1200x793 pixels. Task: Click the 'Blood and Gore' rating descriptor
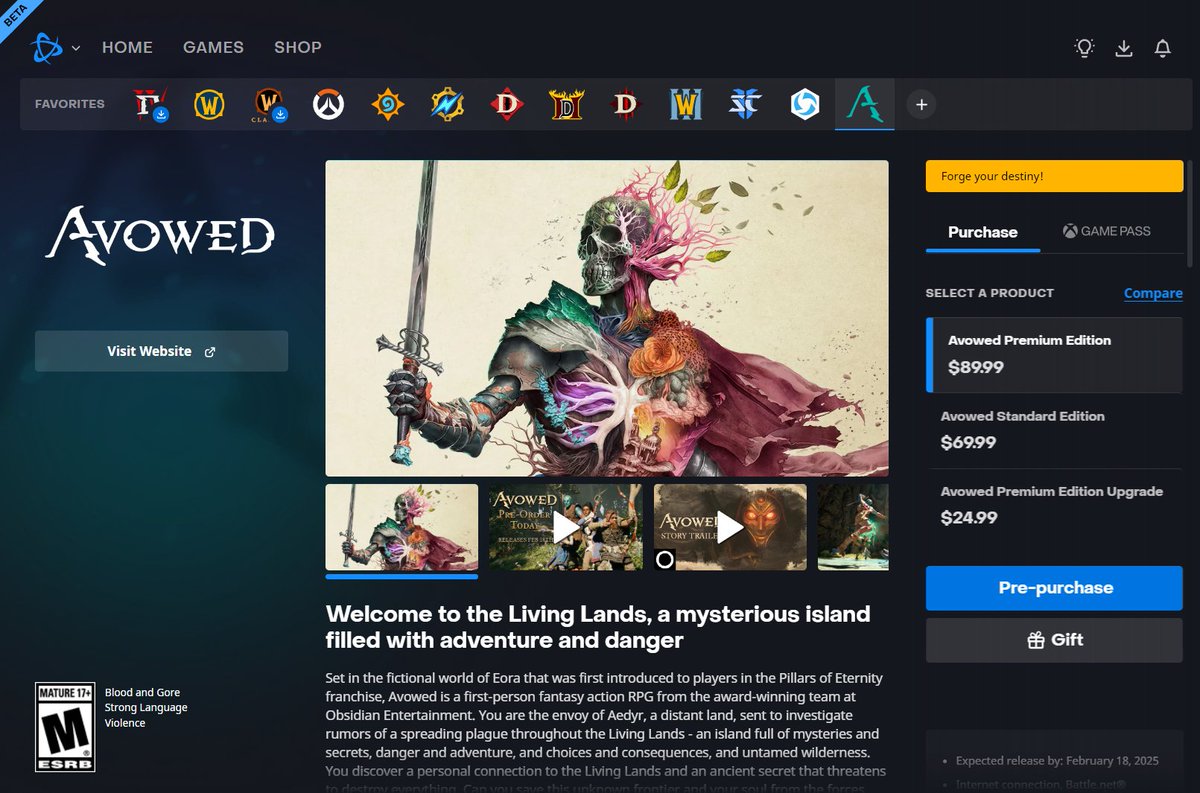[142, 692]
